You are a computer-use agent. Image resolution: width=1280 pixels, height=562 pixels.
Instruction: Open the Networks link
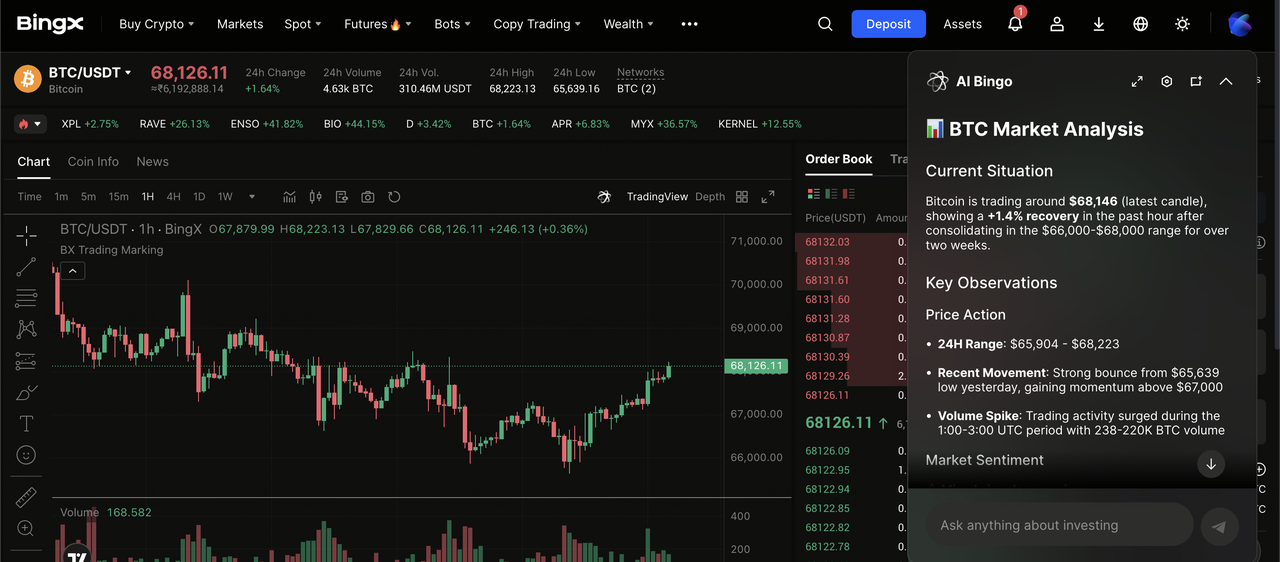click(x=640, y=73)
